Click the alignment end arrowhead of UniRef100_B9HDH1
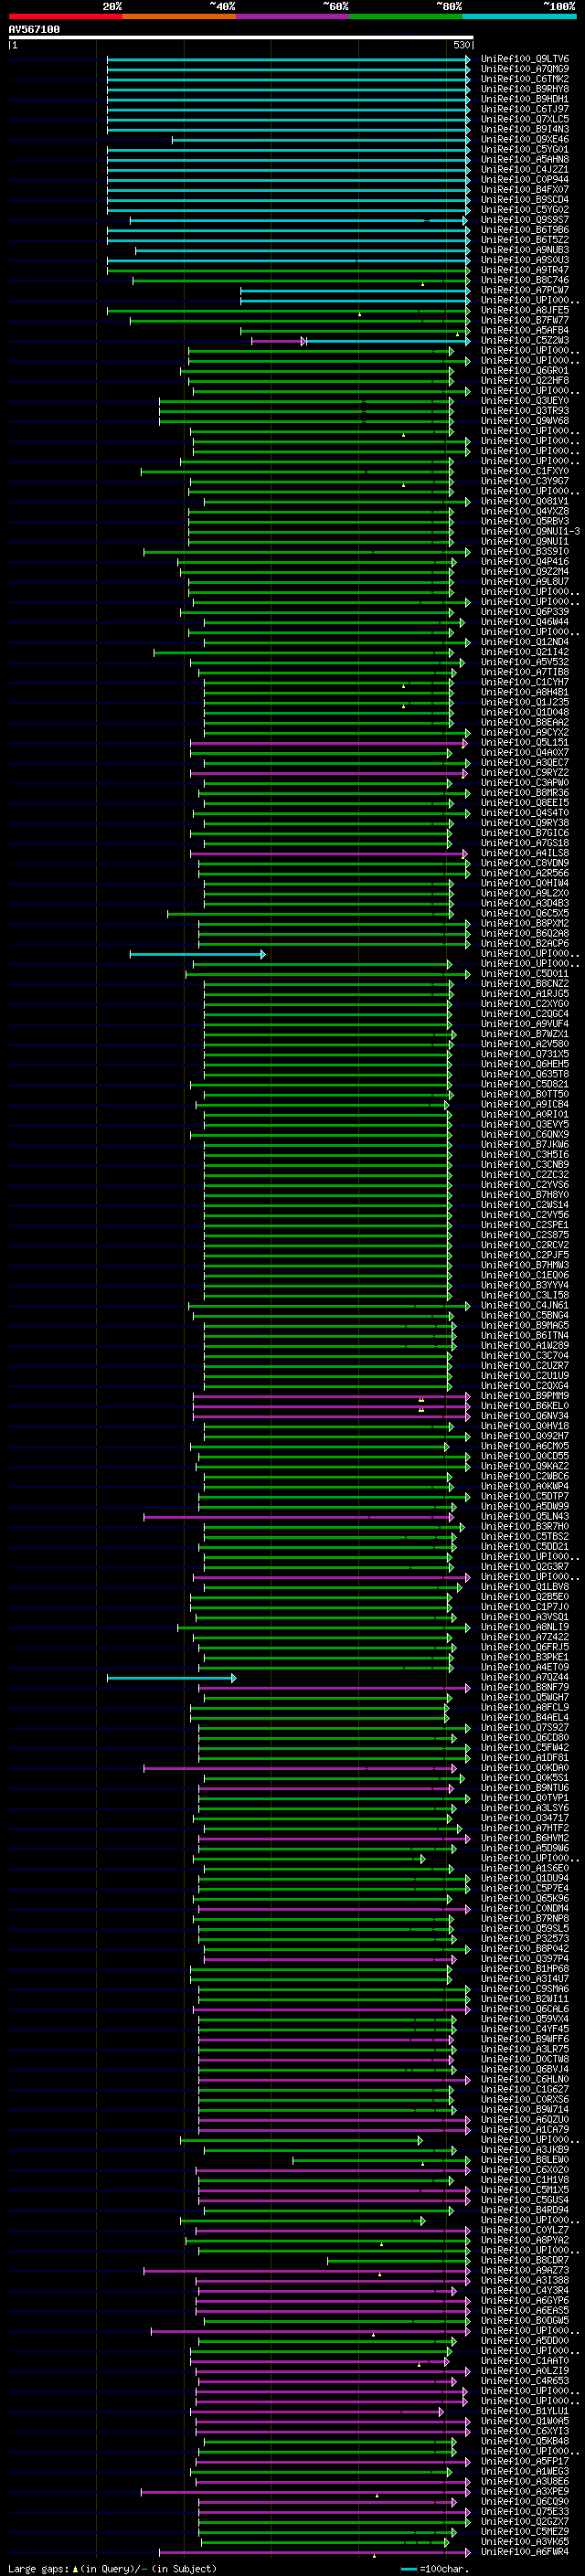 click(x=467, y=99)
